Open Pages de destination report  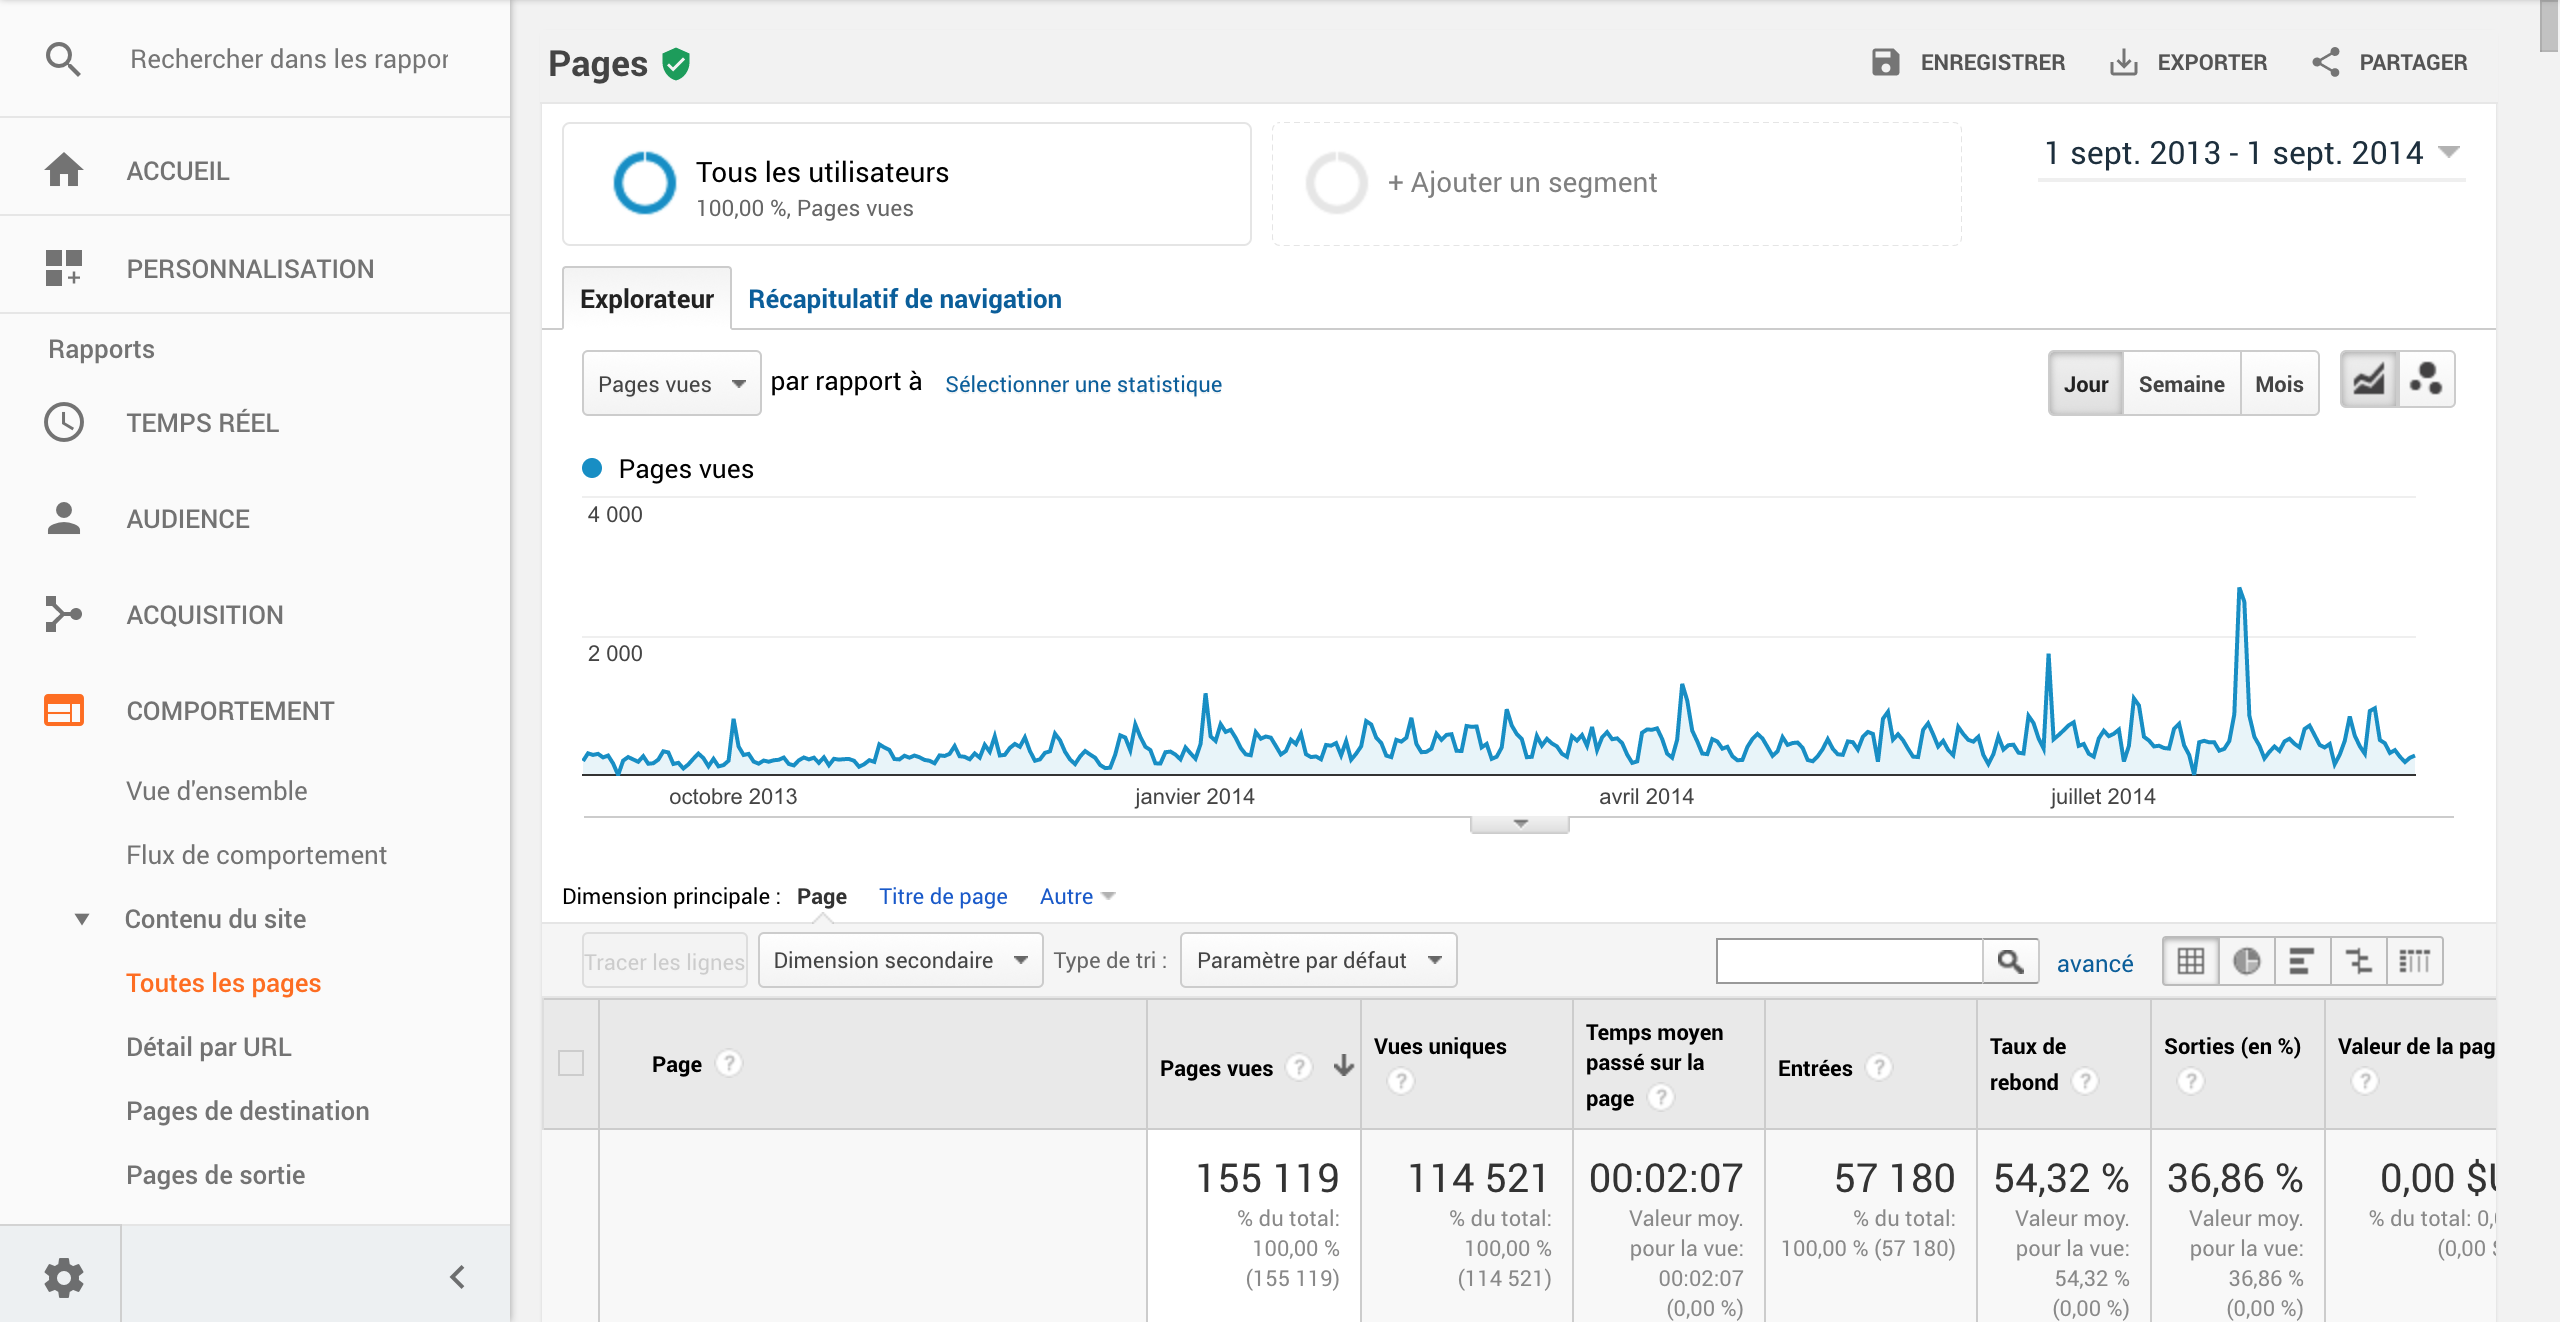[x=247, y=1111]
